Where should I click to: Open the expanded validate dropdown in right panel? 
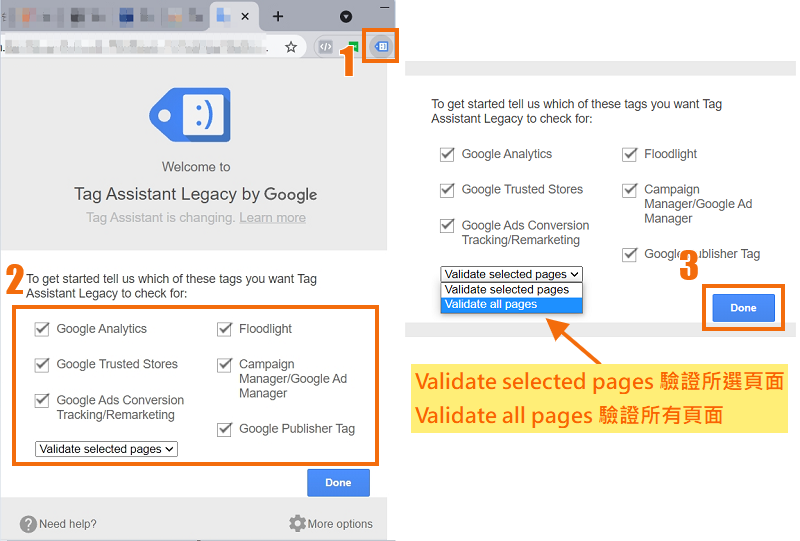[512, 274]
